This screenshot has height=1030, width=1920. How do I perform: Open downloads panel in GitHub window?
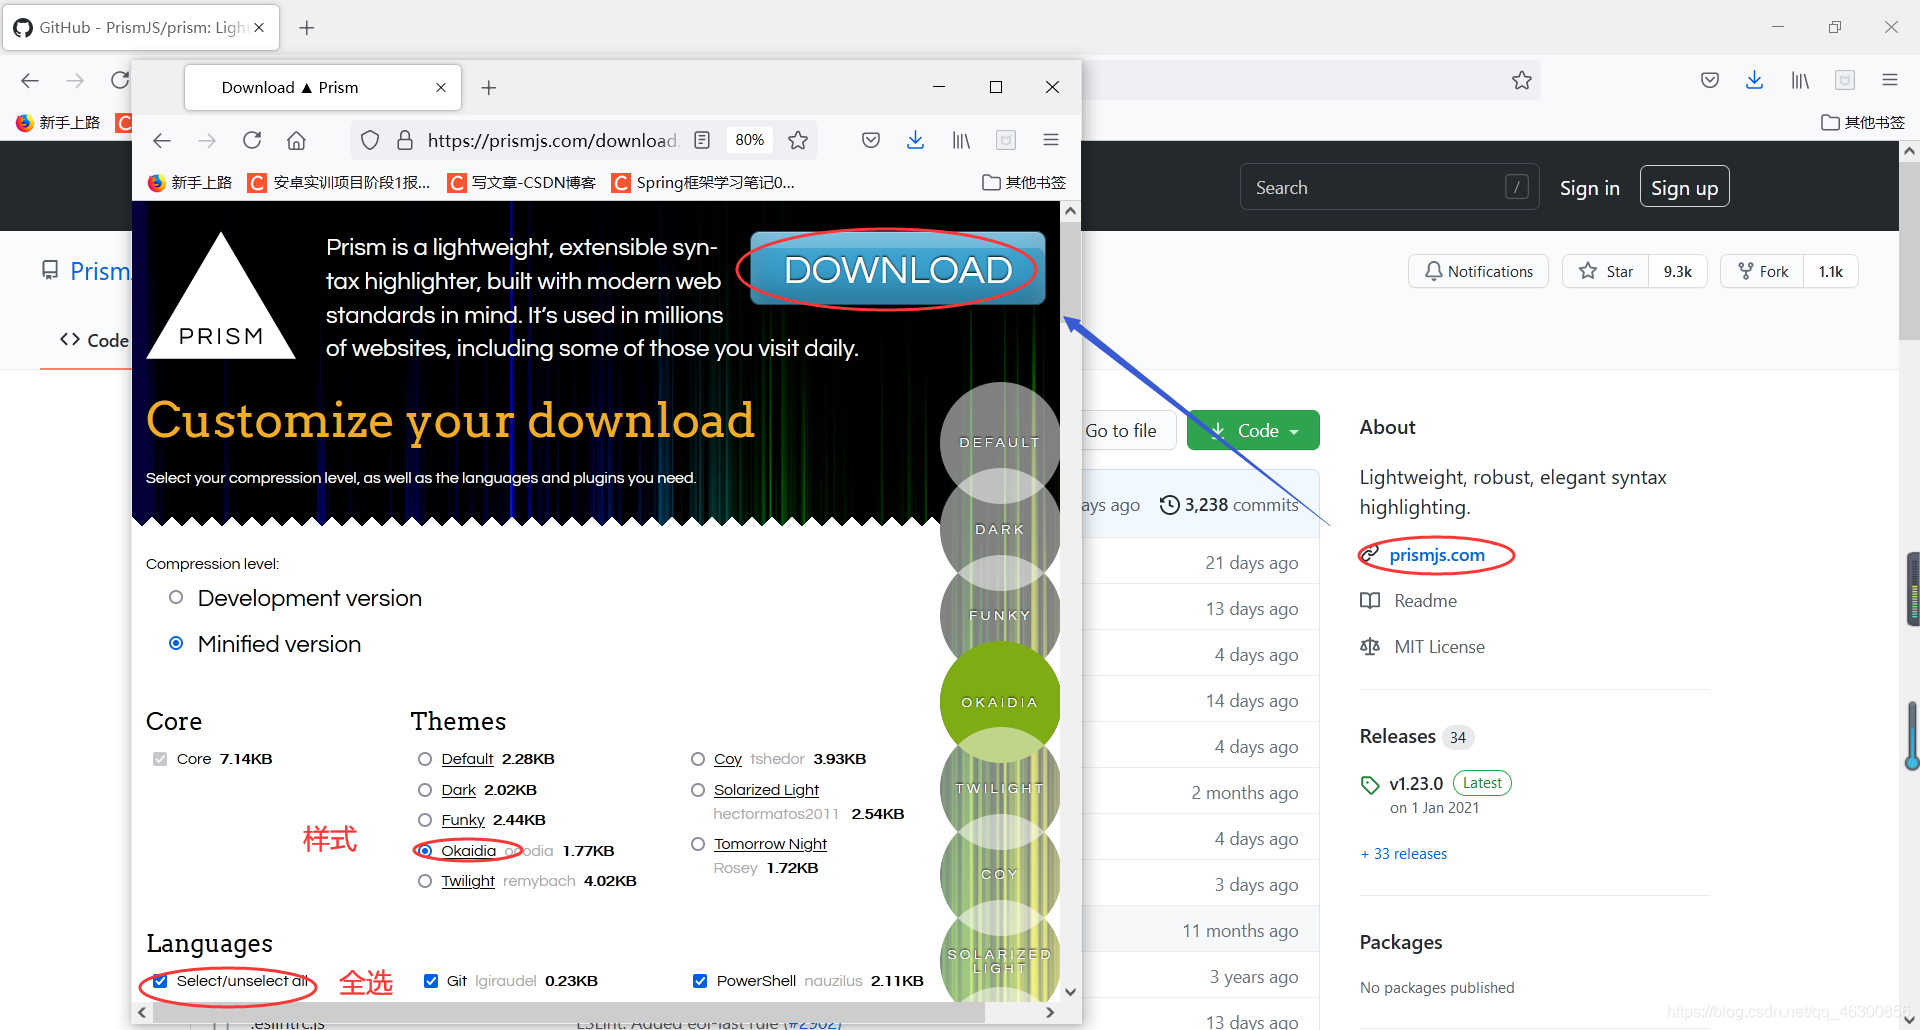pyautogui.click(x=1754, y=80)
